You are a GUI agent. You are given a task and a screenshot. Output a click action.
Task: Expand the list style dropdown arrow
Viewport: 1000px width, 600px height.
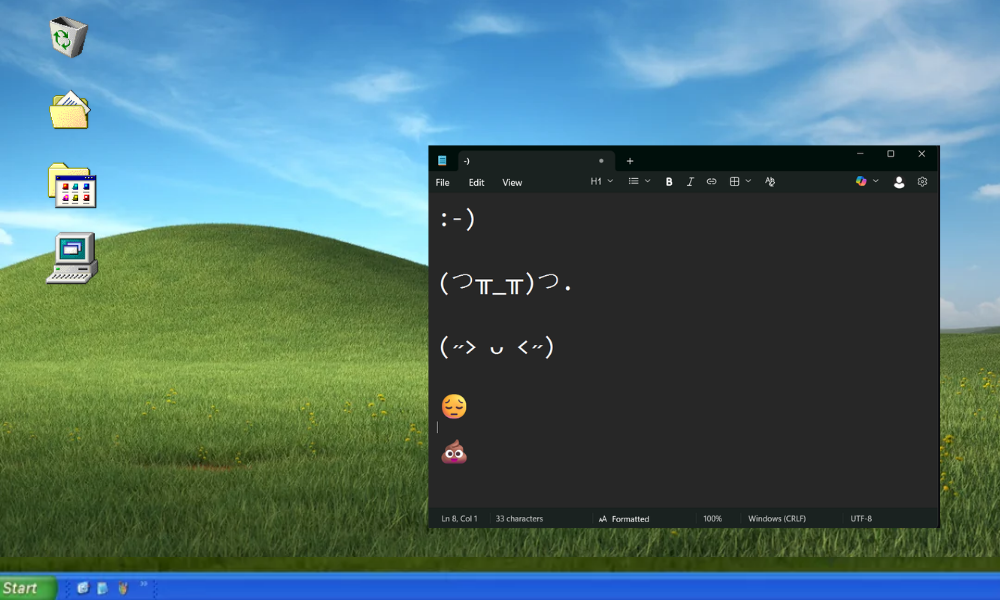647,182
